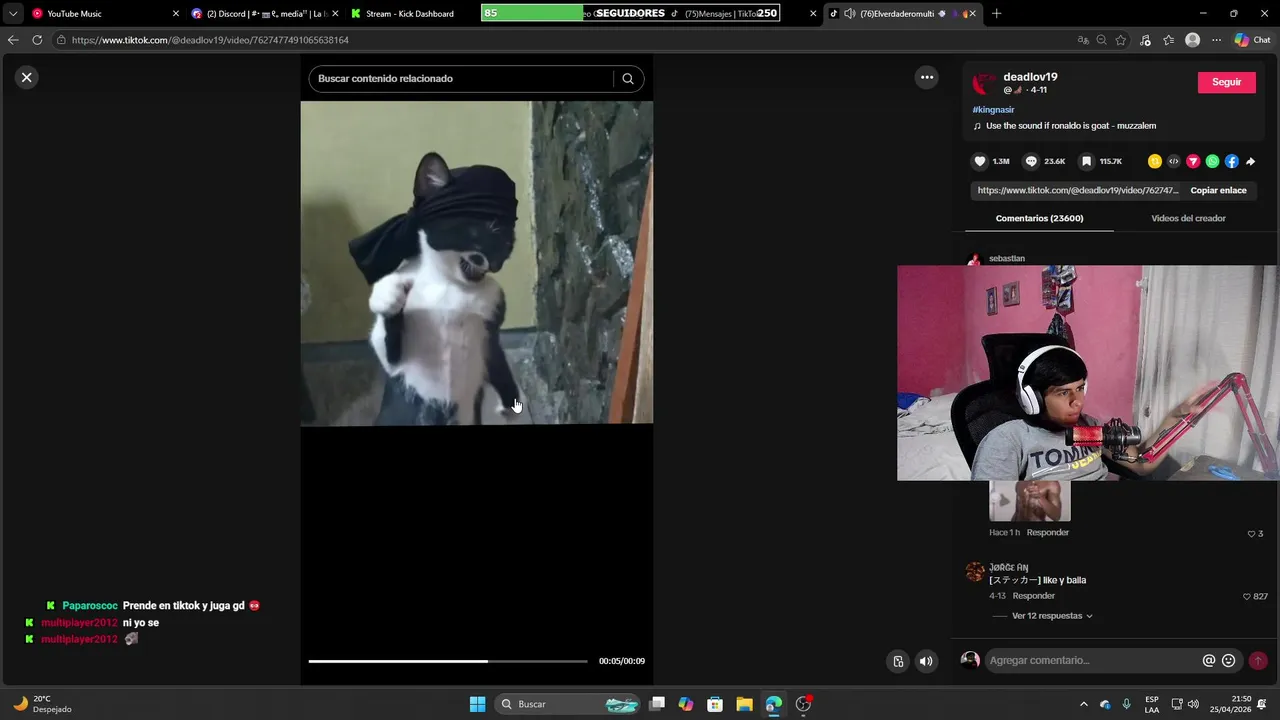This screenshot has height=720, width=1280.
Task: Click Responder under the Hace 1 h comment
Action: [1047, 533]
